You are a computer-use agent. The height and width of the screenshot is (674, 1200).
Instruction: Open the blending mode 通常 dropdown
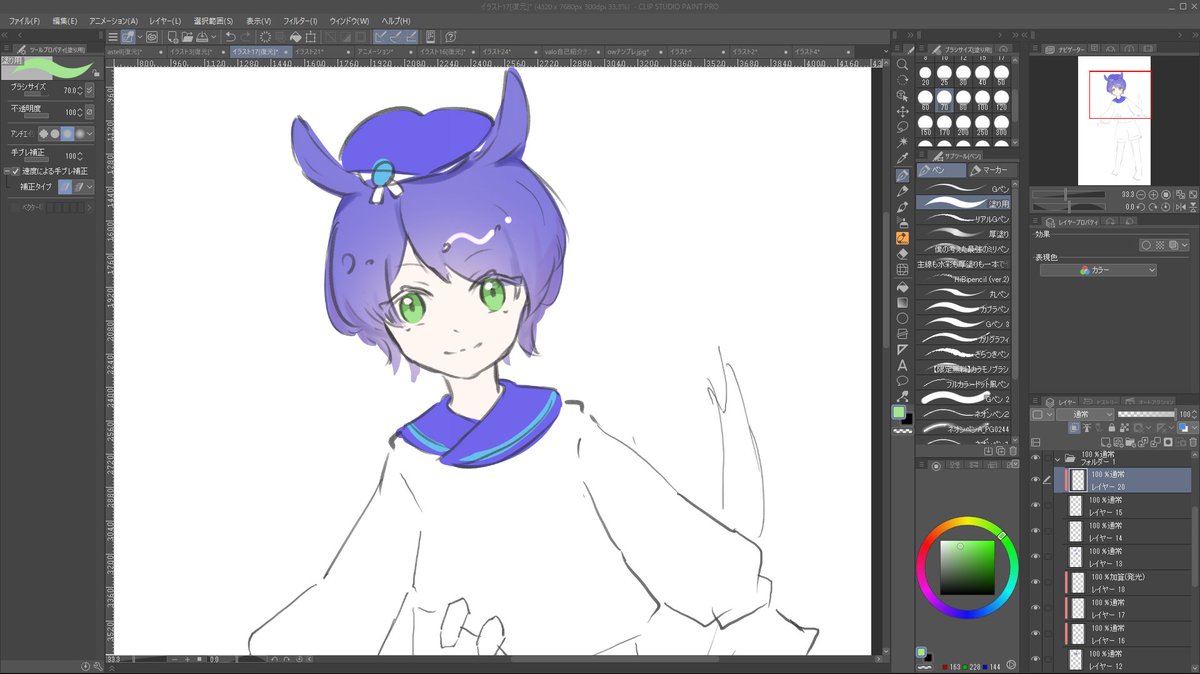pos(1085,414)
